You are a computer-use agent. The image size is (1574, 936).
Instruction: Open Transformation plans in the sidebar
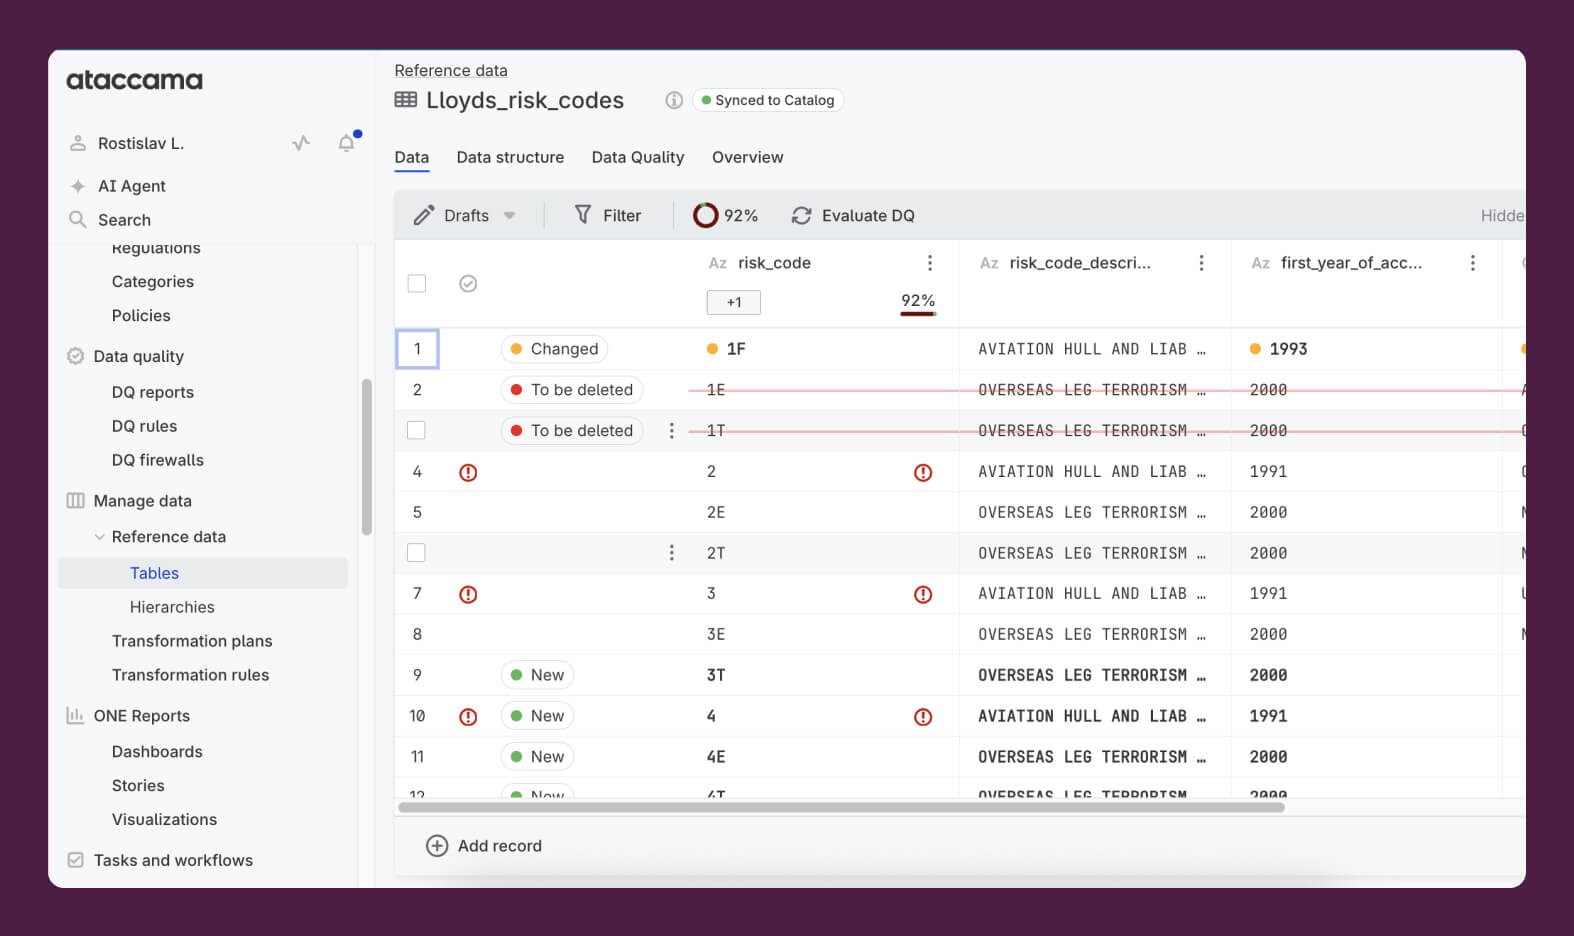[192, 641]
